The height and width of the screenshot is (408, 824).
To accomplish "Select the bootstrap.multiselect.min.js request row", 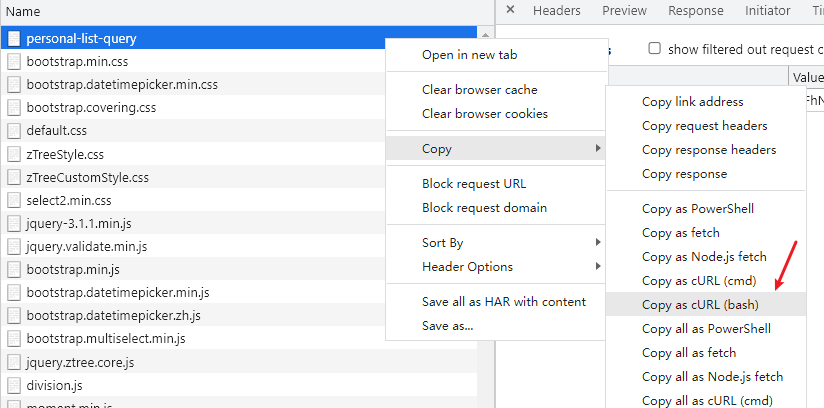I will (x=105, y=339).
